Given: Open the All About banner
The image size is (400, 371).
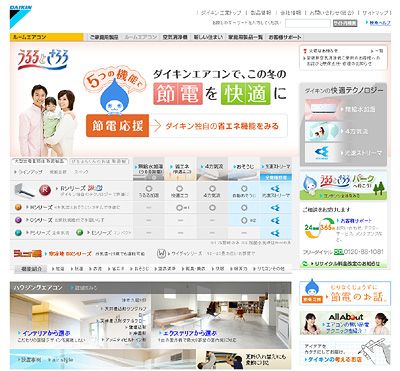Looking at the screenshot, I should tap(345, 323).
